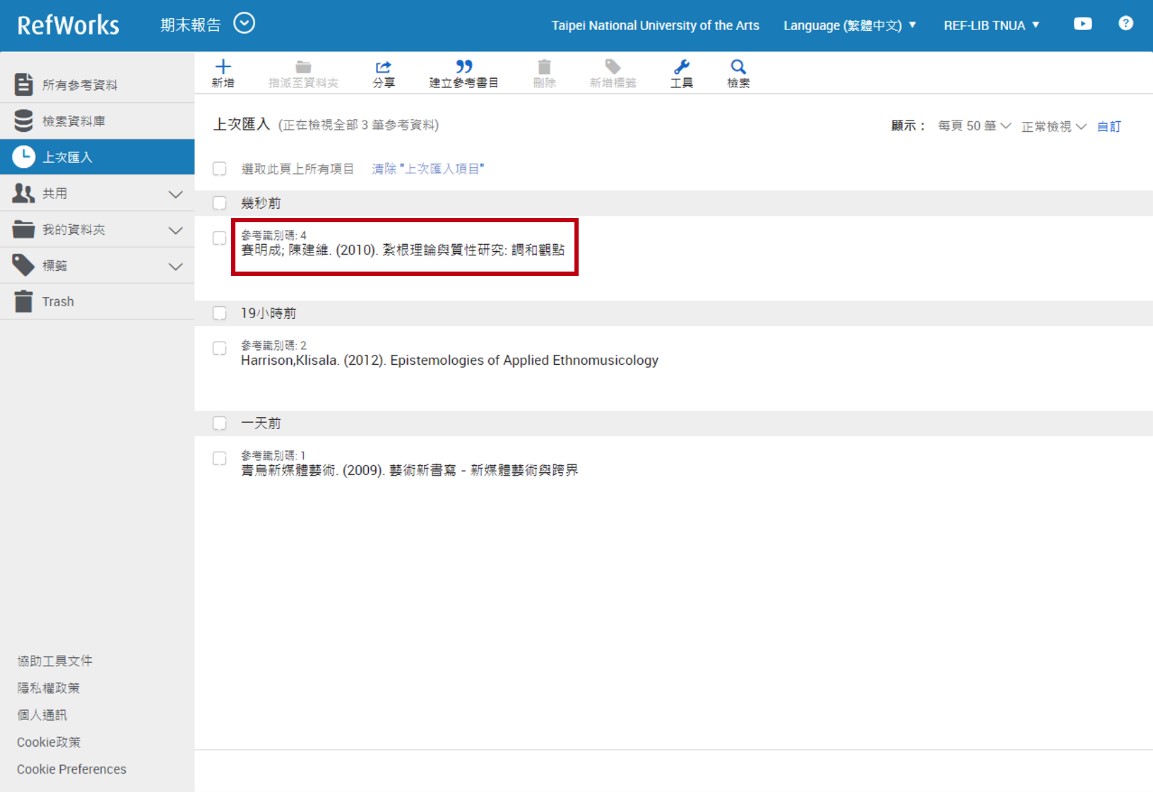Click the 清除"上次匯入項目" link
Viewport: 1153px width, 793px height.
428,169
